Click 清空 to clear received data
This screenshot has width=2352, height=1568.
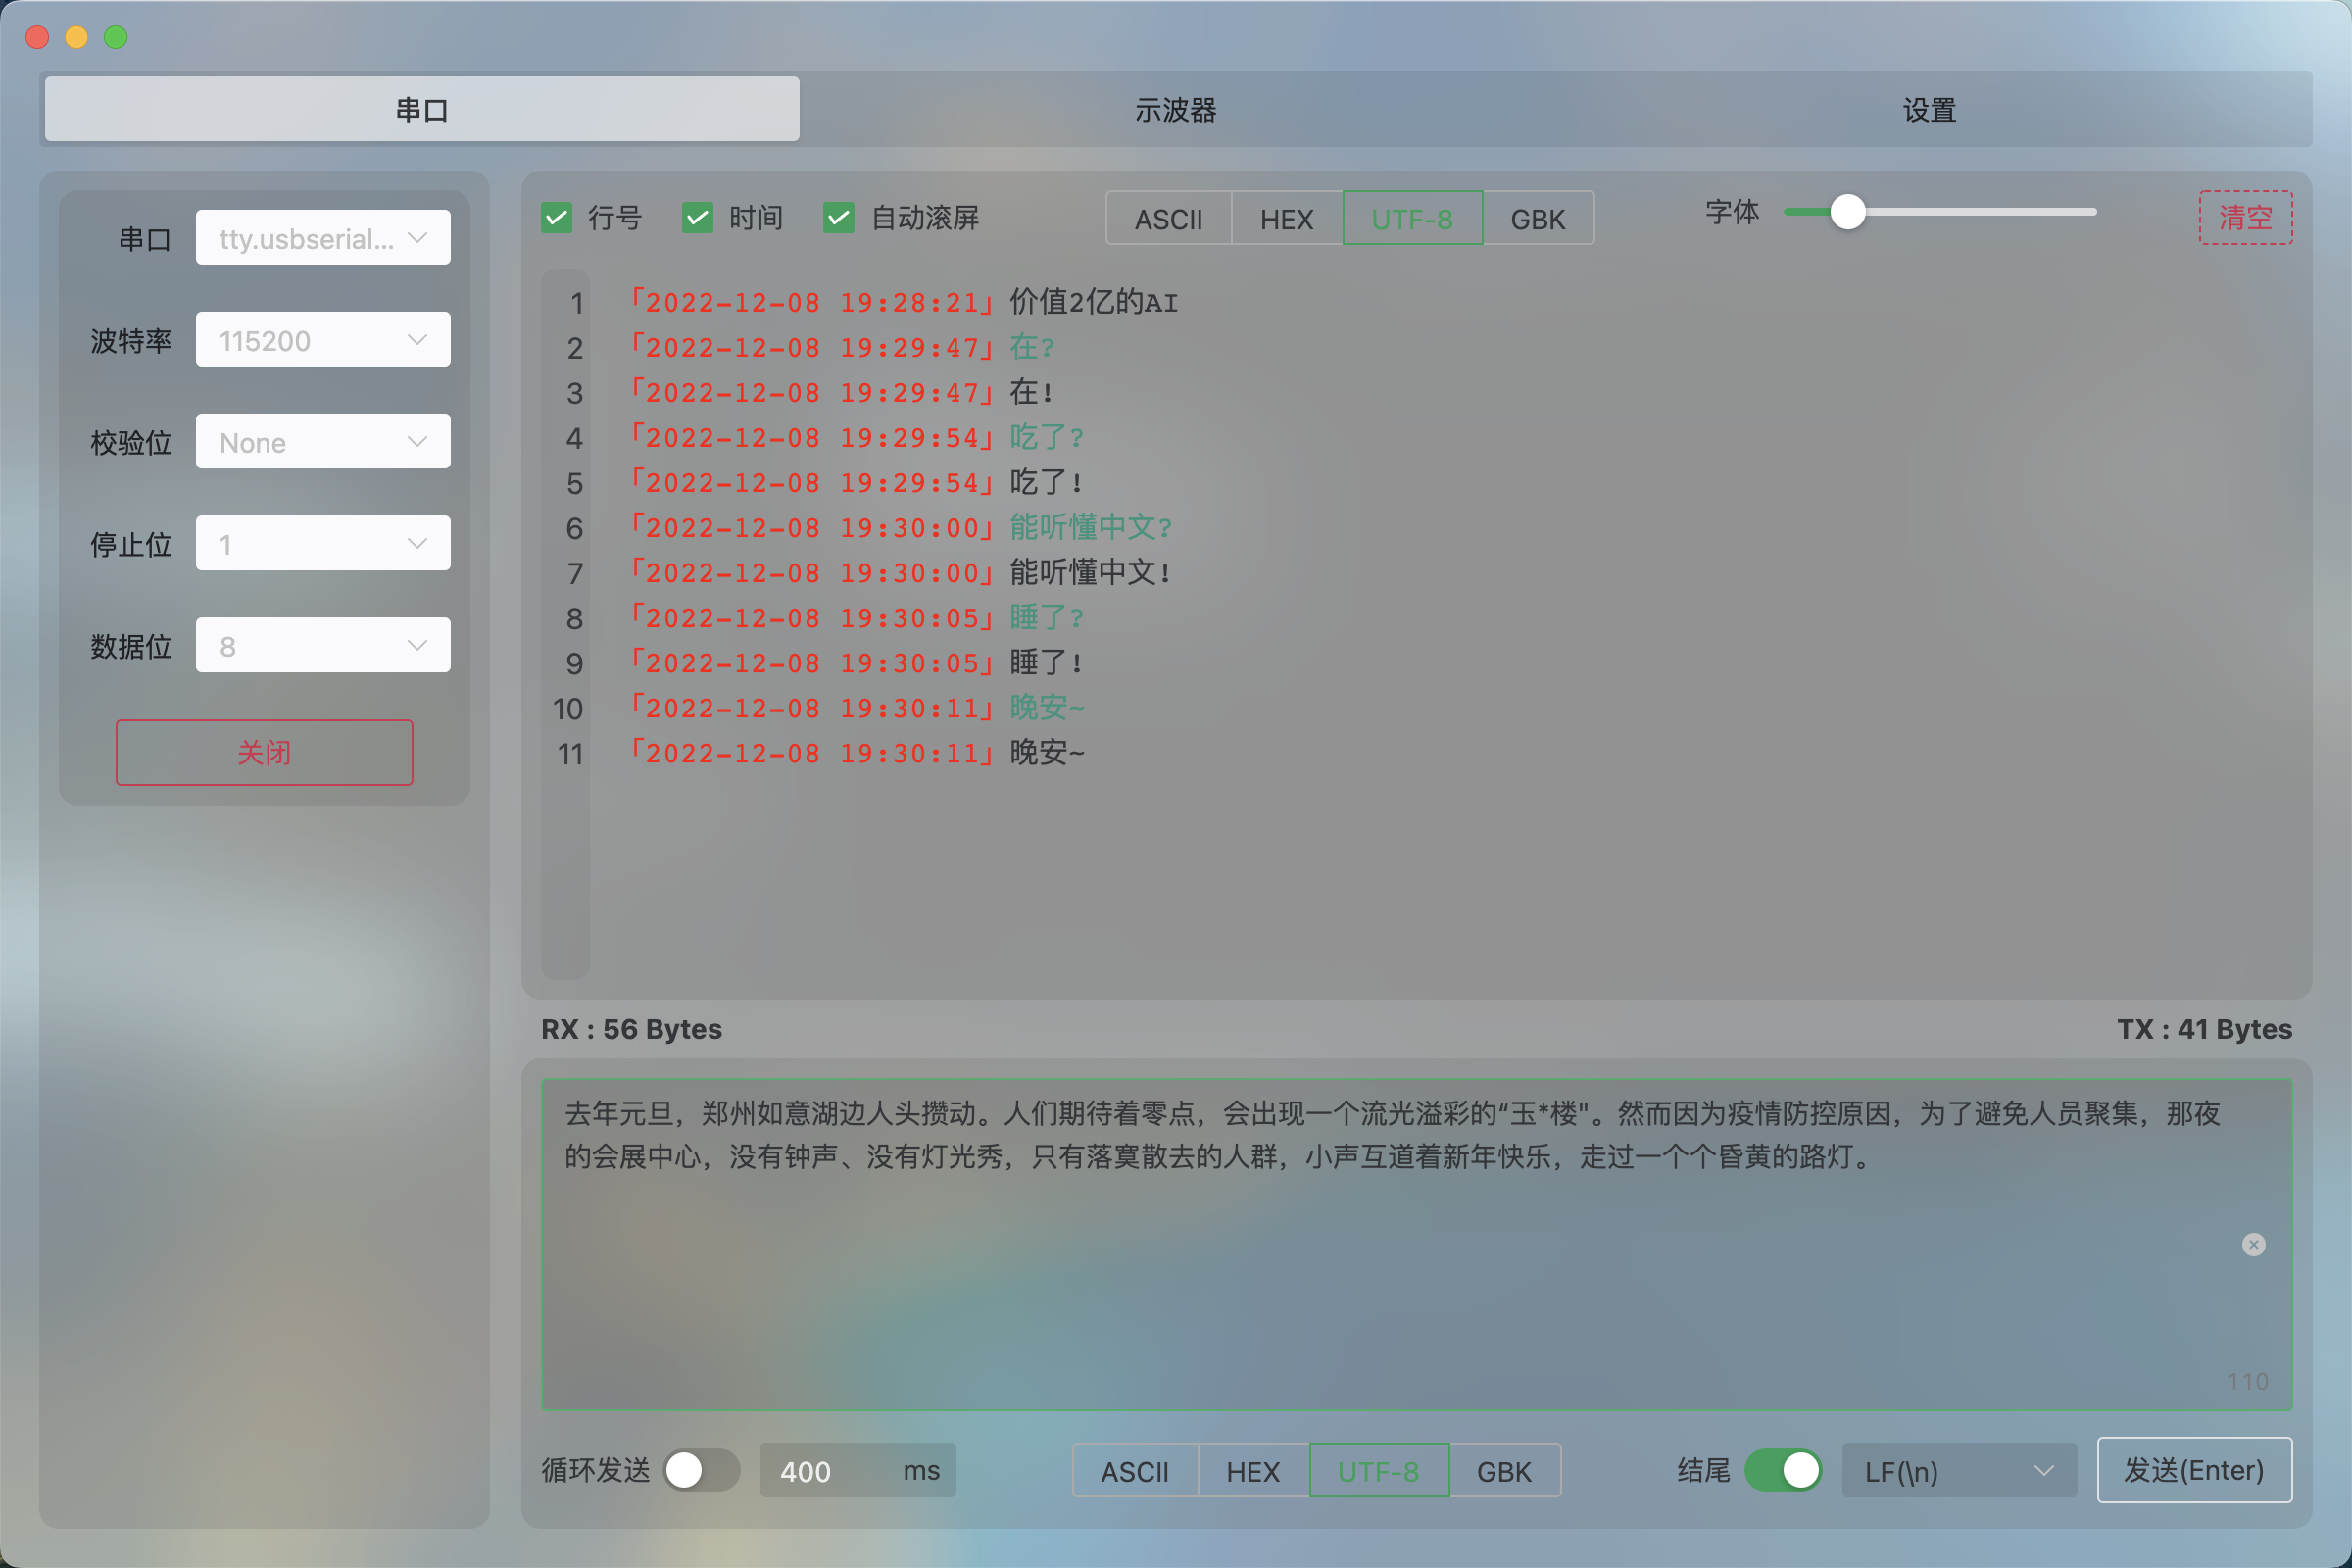[2245, 218]
